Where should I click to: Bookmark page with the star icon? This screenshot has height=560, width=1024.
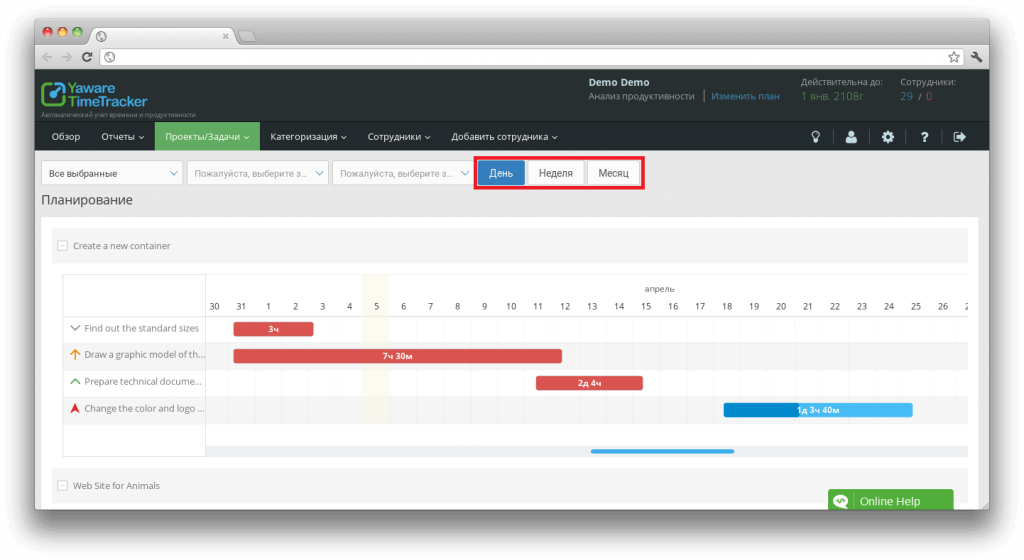(x=954, y=57)
